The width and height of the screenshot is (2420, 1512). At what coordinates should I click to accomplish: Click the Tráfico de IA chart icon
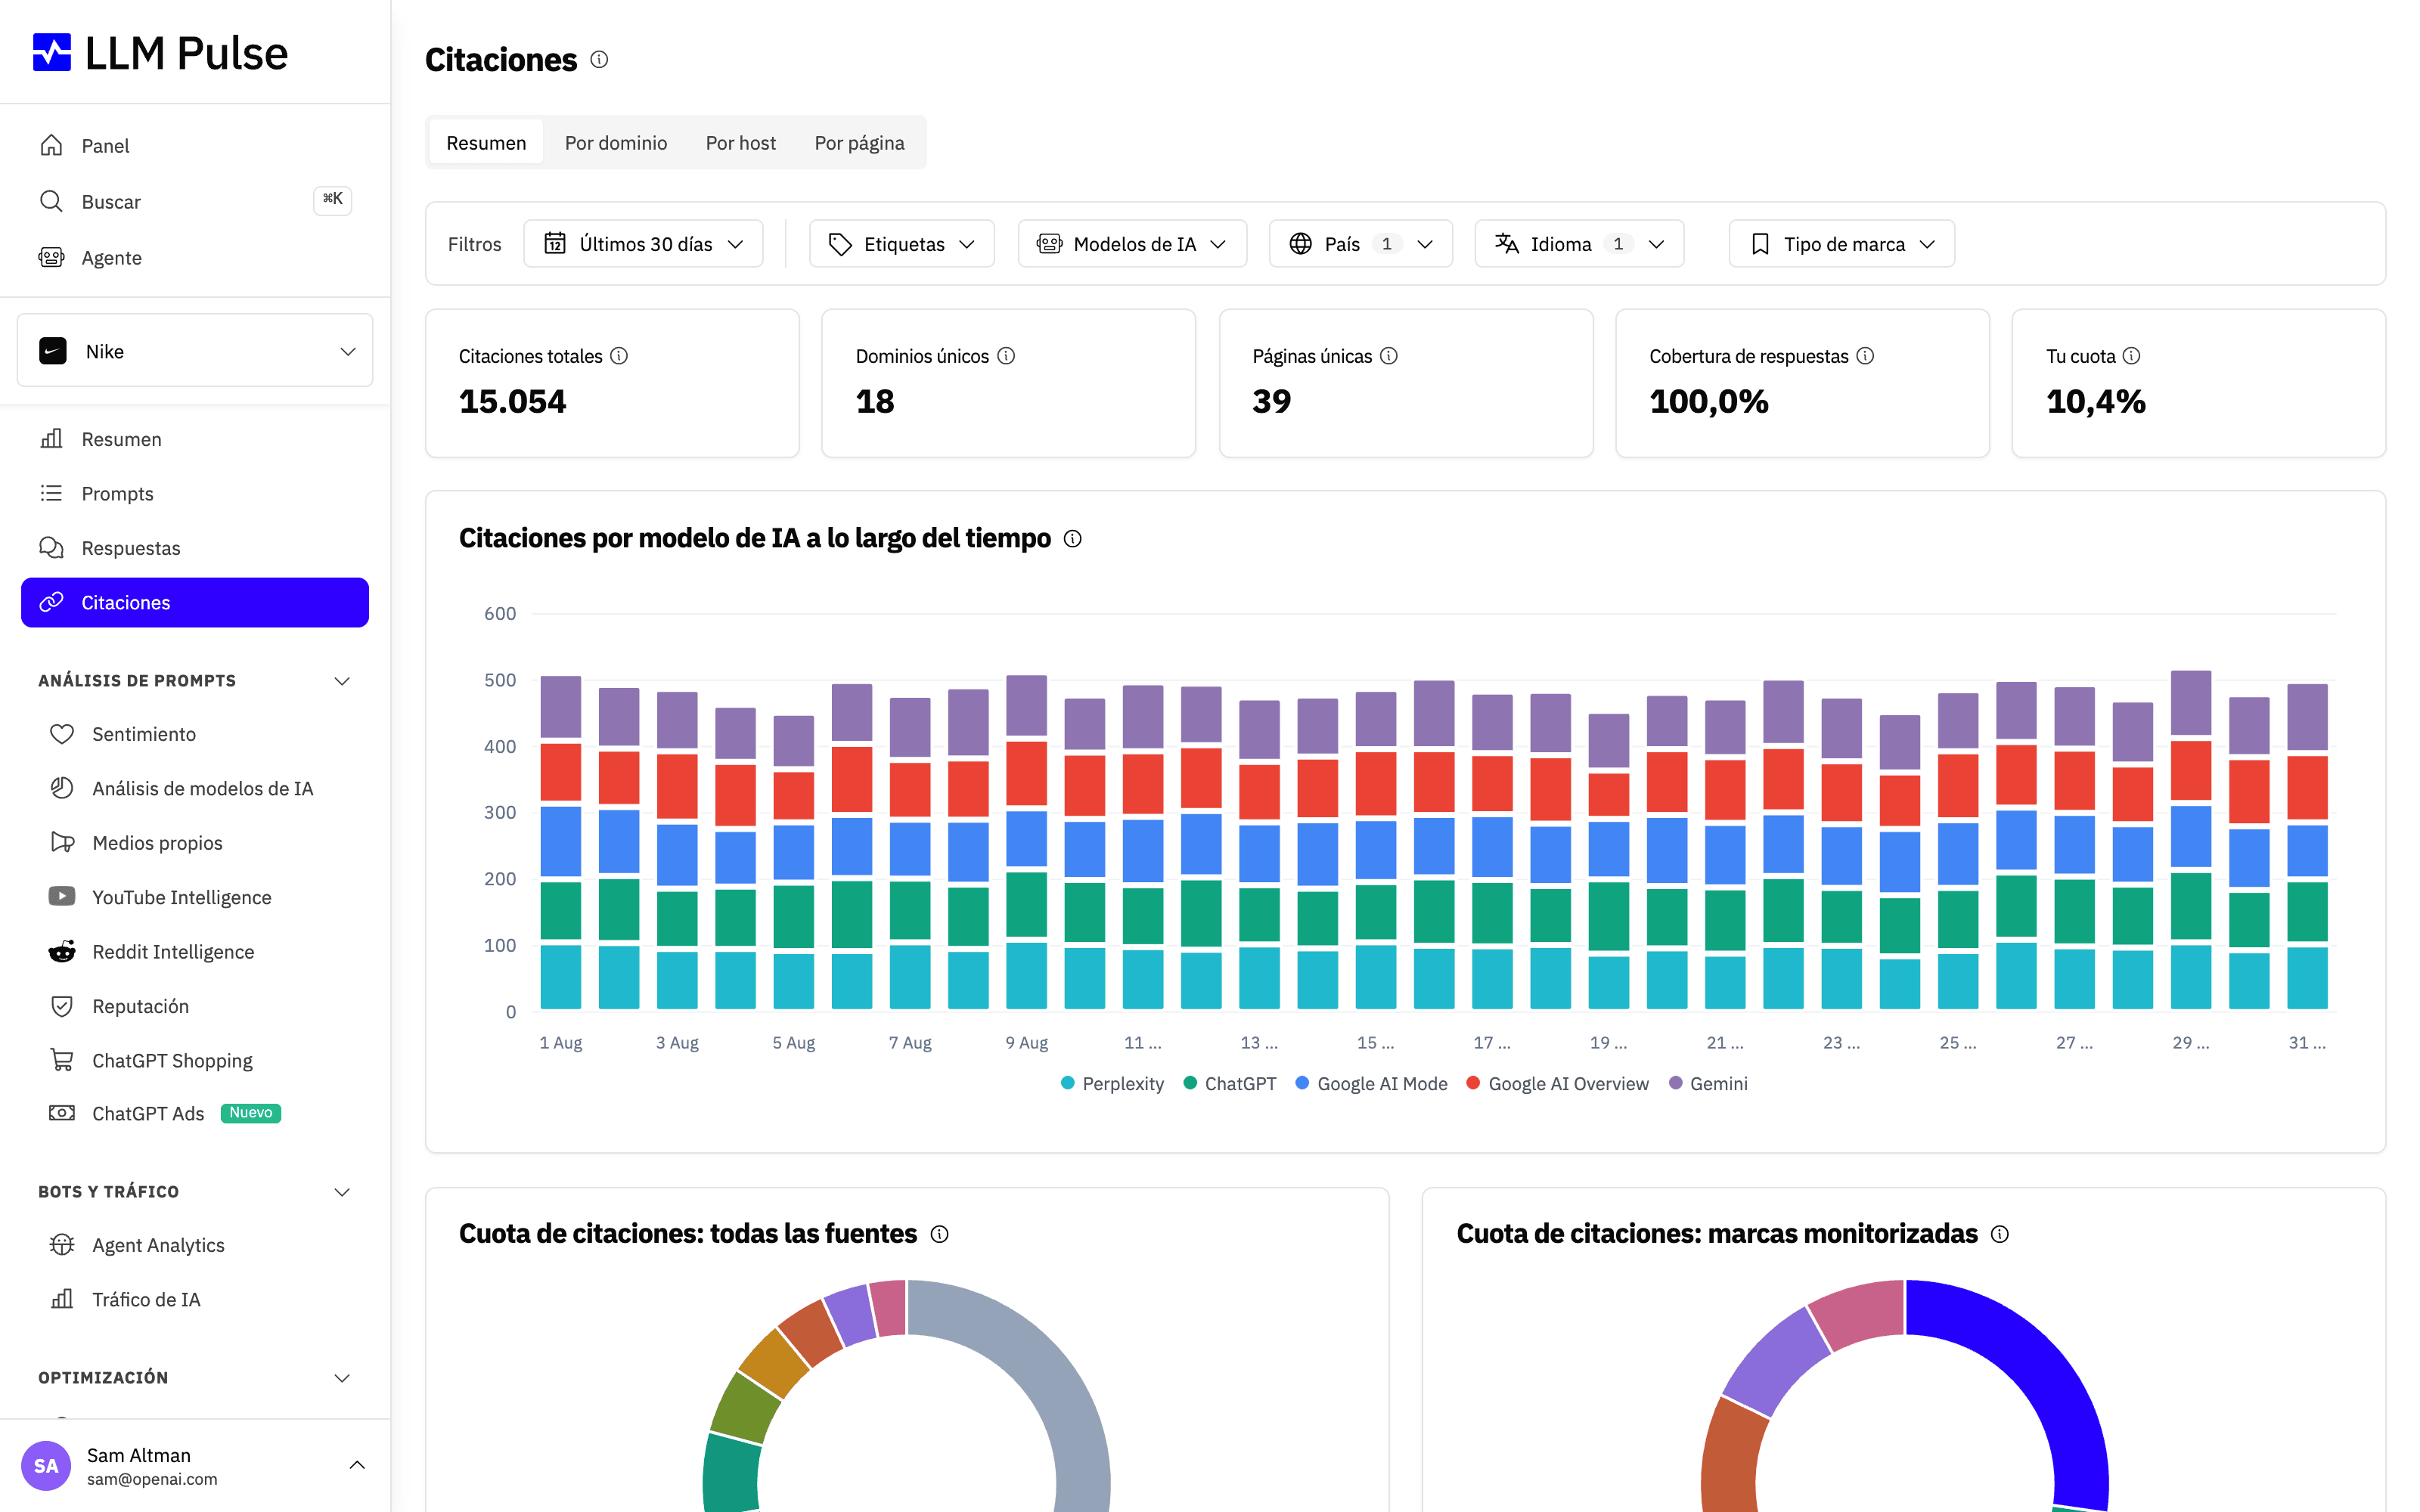(62, 1299)
